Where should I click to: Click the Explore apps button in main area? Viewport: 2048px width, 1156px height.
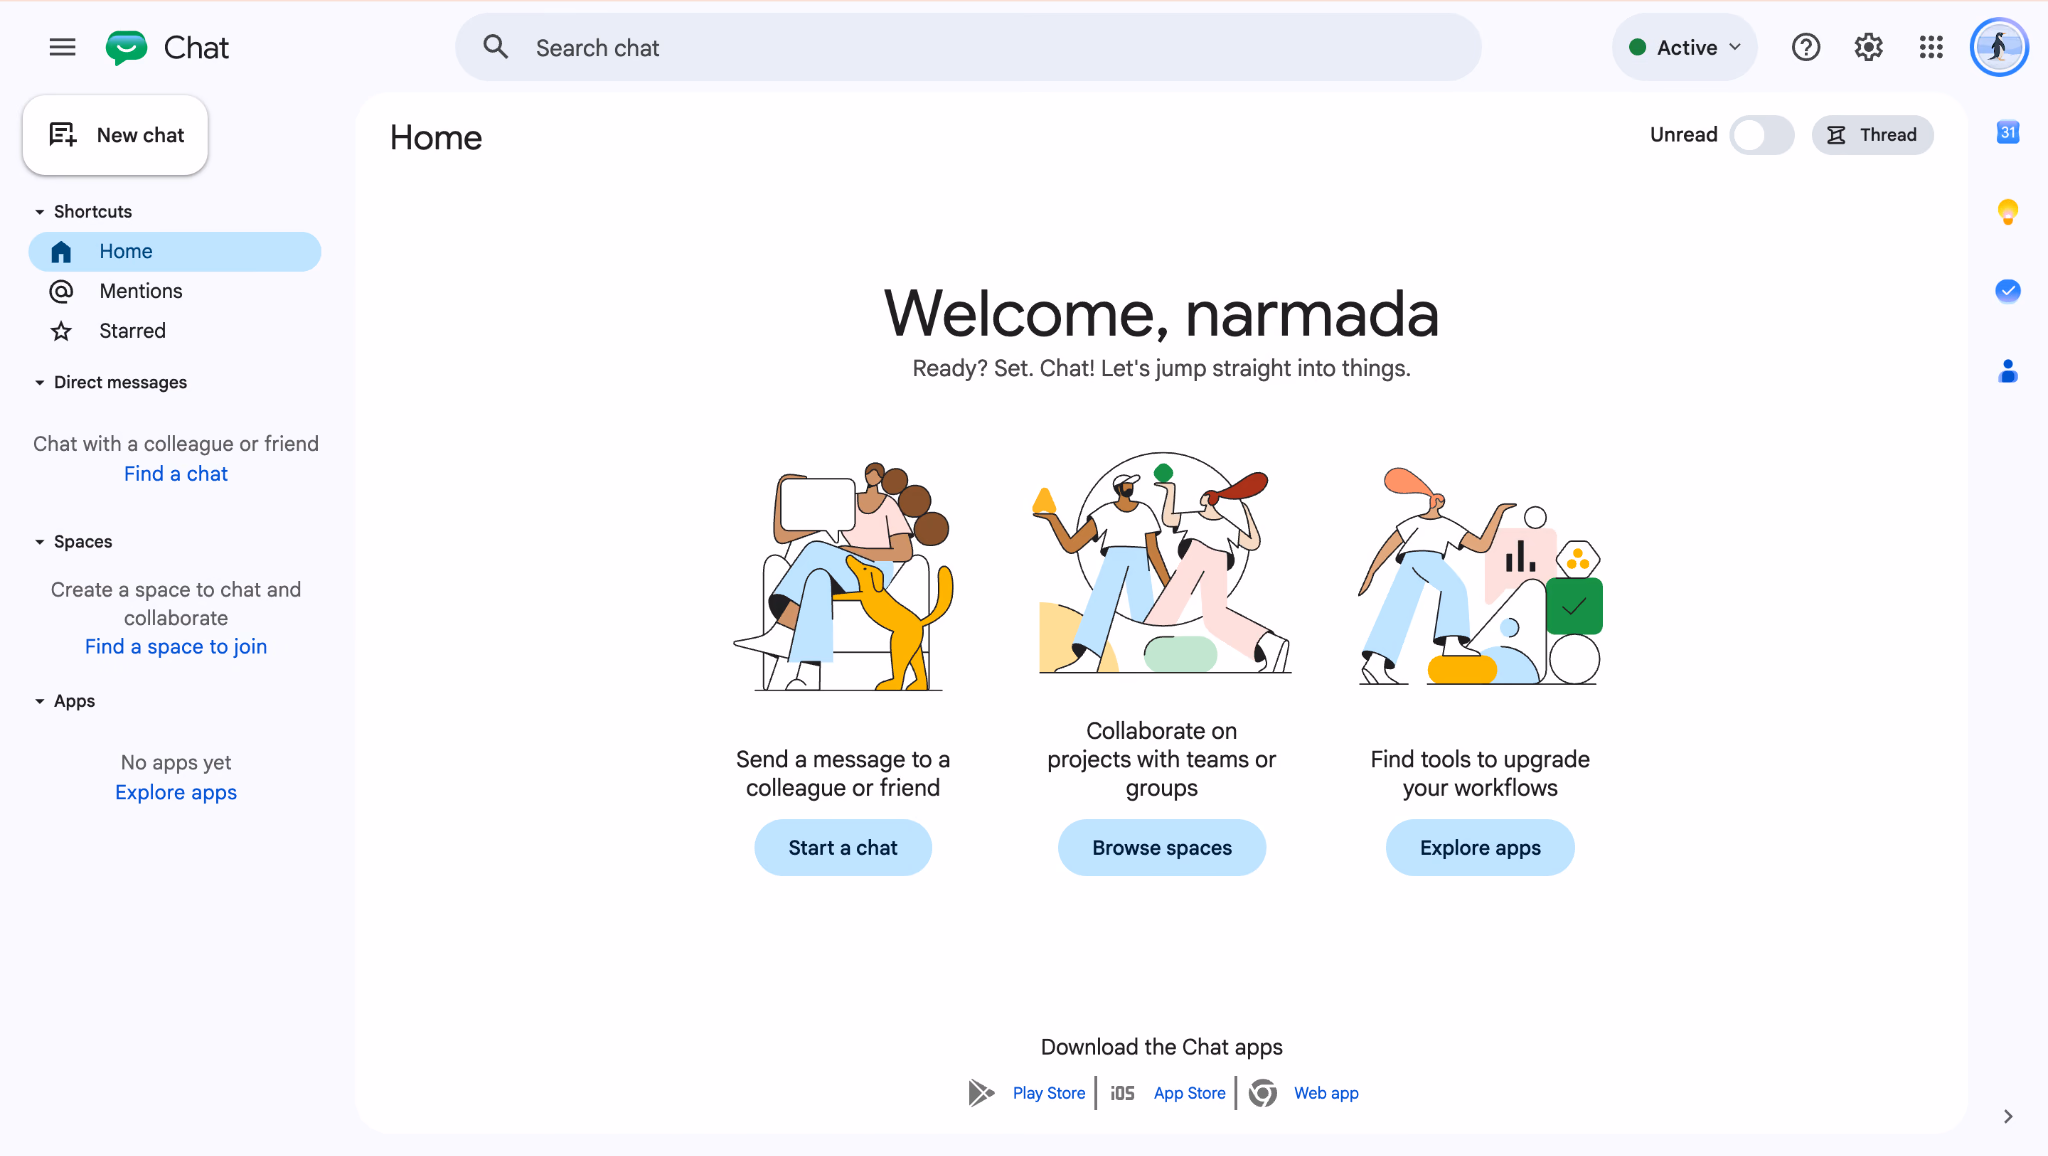pos(1480,848)
